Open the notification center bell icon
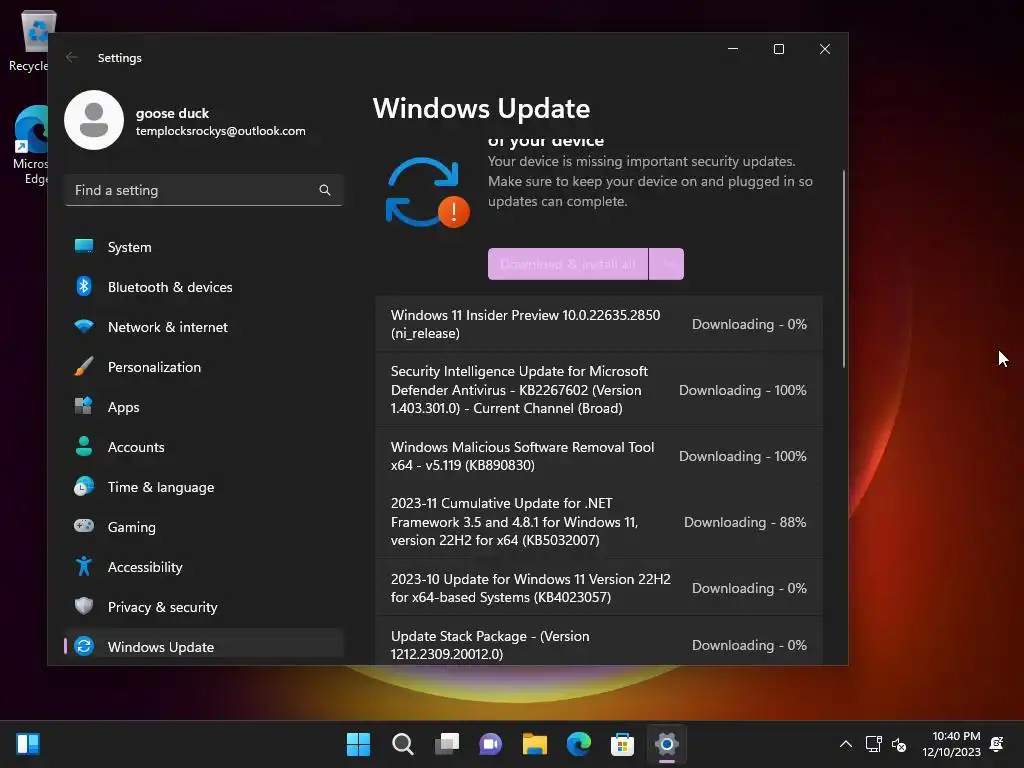Viewport: 1024px width, 768px height. tap(997, 744)
